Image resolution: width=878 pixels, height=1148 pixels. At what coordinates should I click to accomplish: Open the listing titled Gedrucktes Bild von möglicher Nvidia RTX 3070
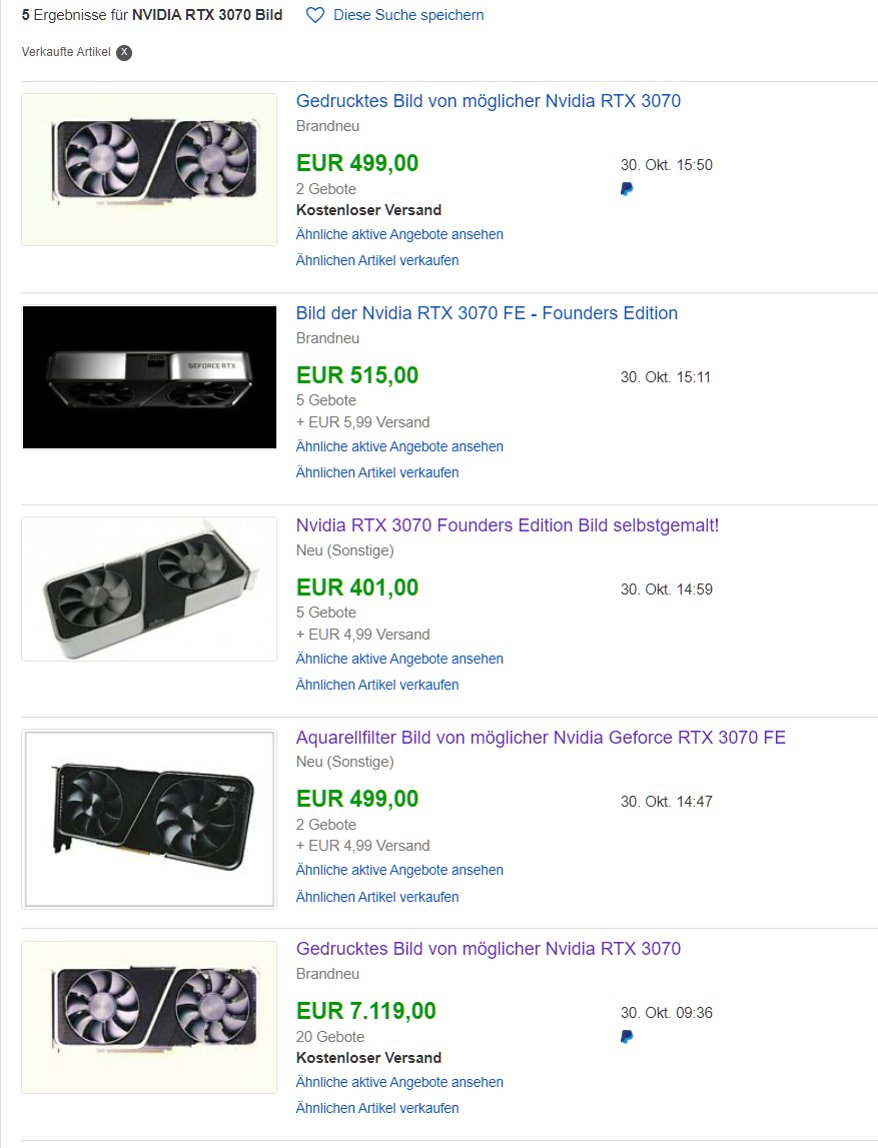488,101
